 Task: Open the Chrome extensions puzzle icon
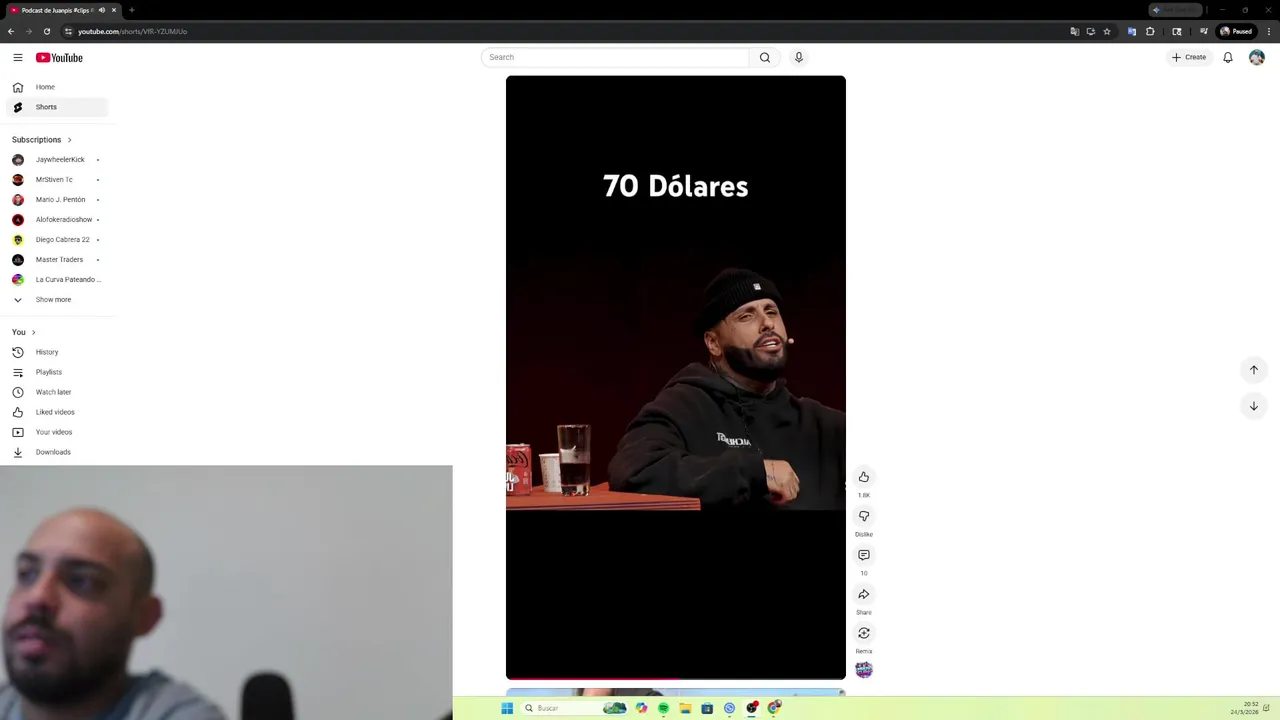coord(1150,31)
